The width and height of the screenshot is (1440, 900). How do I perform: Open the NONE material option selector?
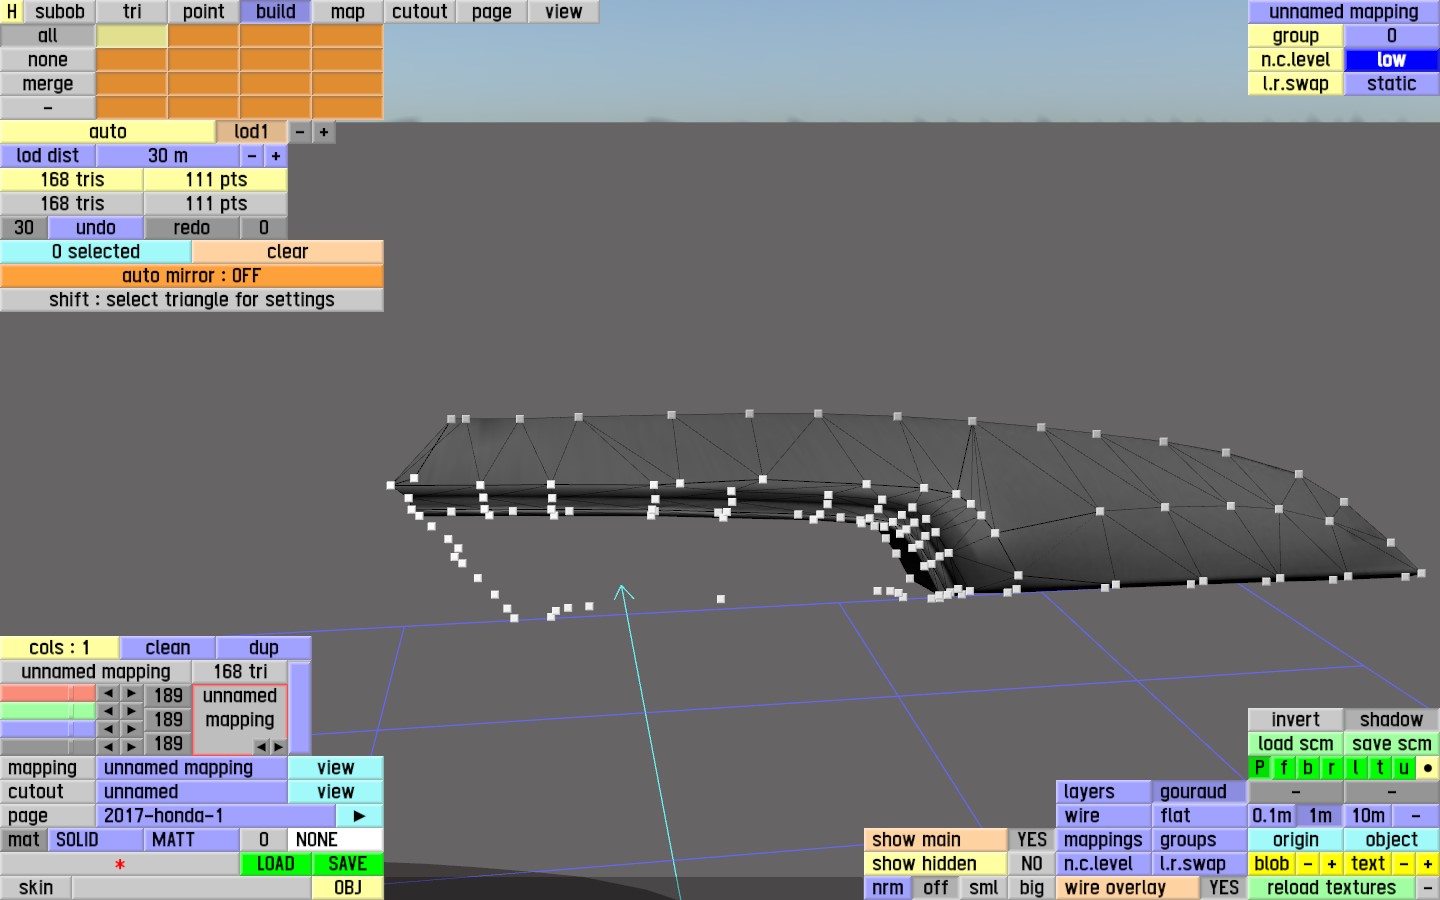pyautogui.click(x=336, y=840)
